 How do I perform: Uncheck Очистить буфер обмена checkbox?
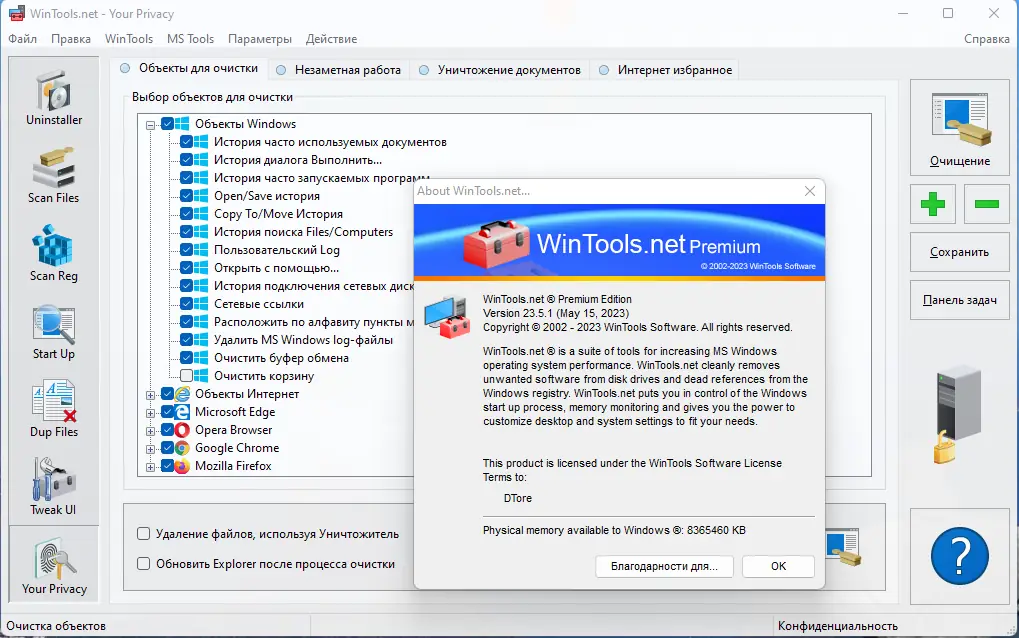point(187,357)
